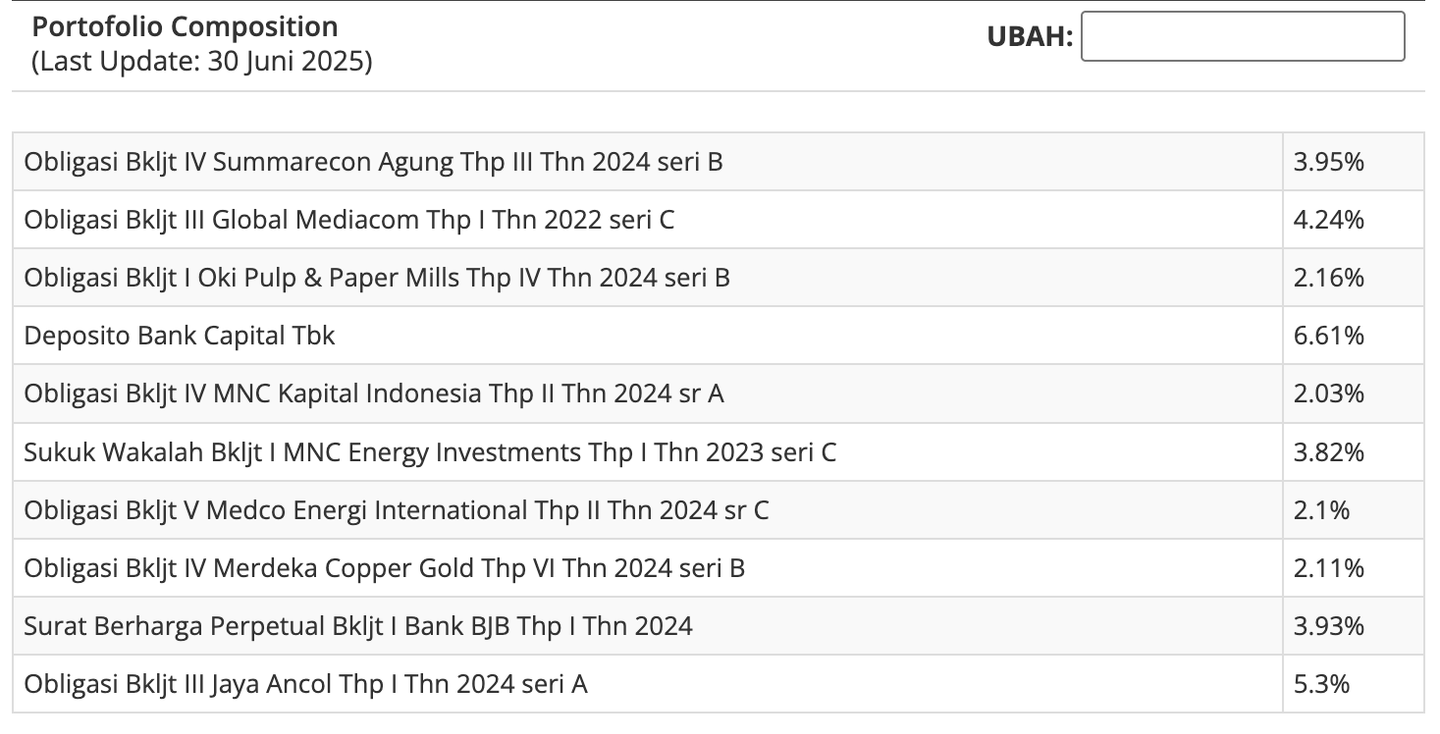Click the 2.16% allocation value
The image size is (1440, 734).
click(x=1328, y=278)
